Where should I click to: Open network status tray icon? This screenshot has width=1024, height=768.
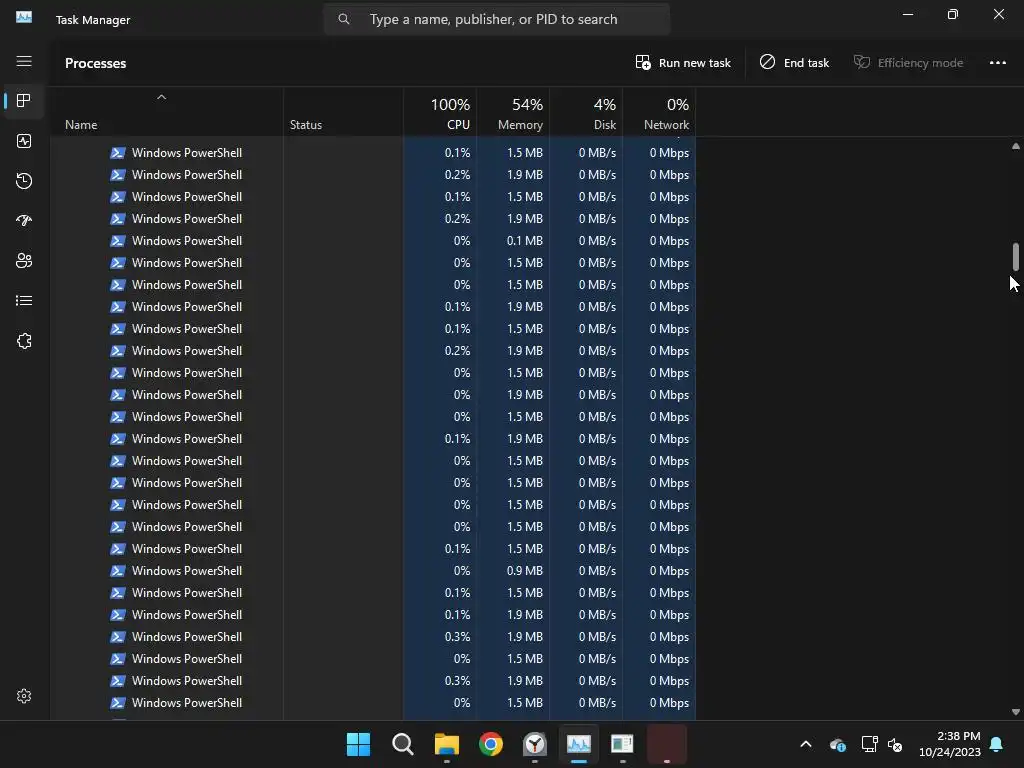869,744
